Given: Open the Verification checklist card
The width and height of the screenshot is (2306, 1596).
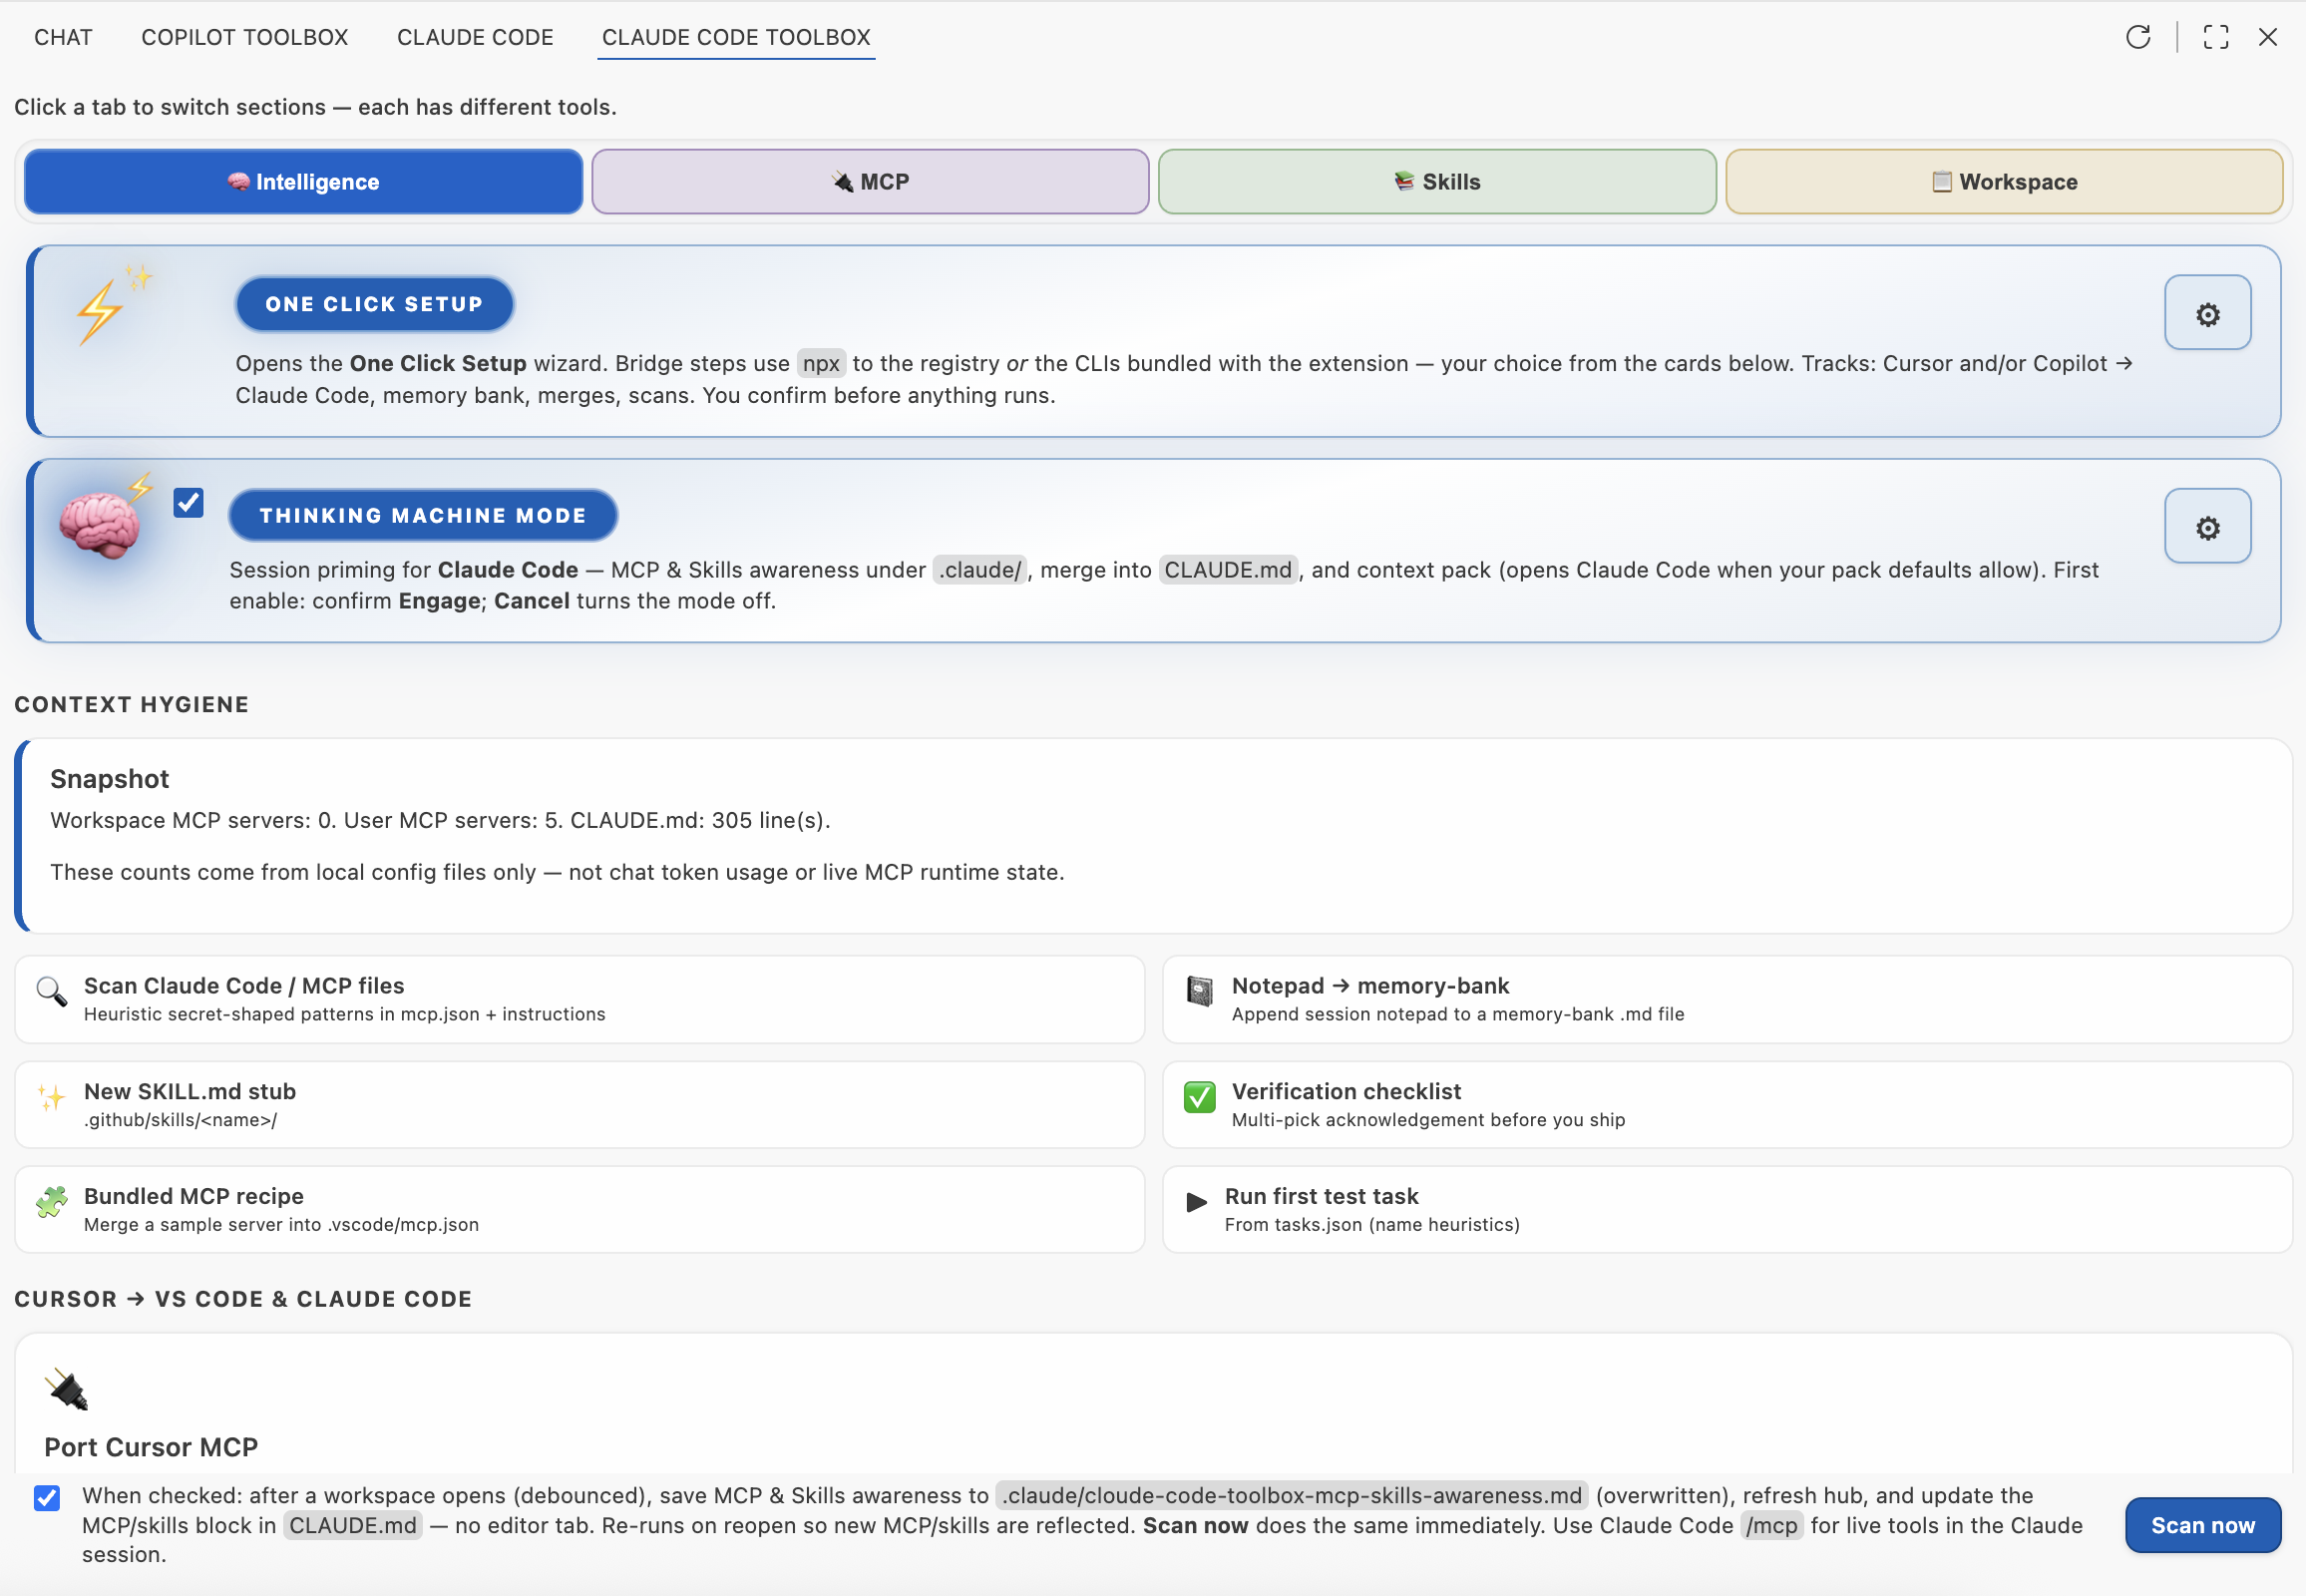Looking at the screenshot, I should pos(1727,1105).
